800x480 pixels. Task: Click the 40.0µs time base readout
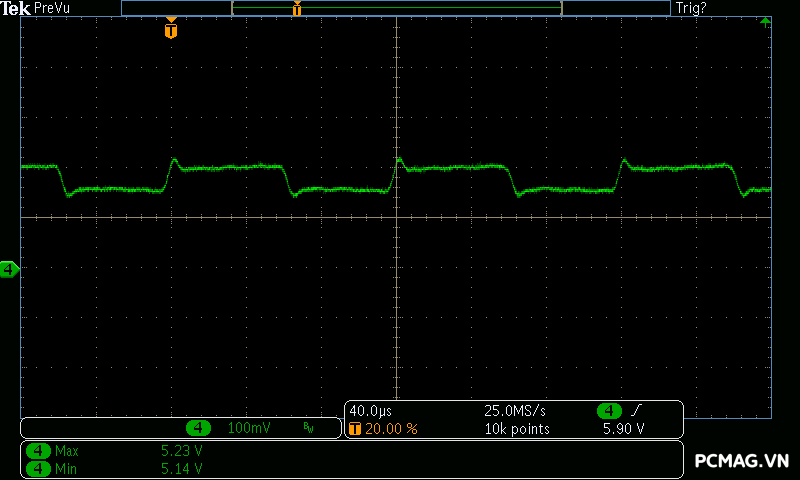pos(370,411)
